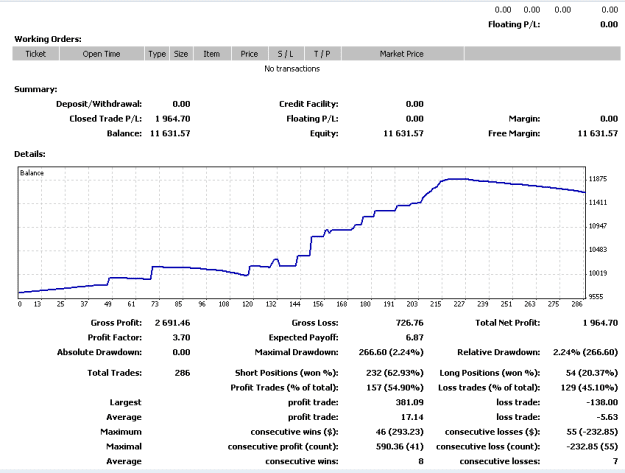
Task: Select consecutive wins value 46 (293.23)
Action: [x=399, y=432]
